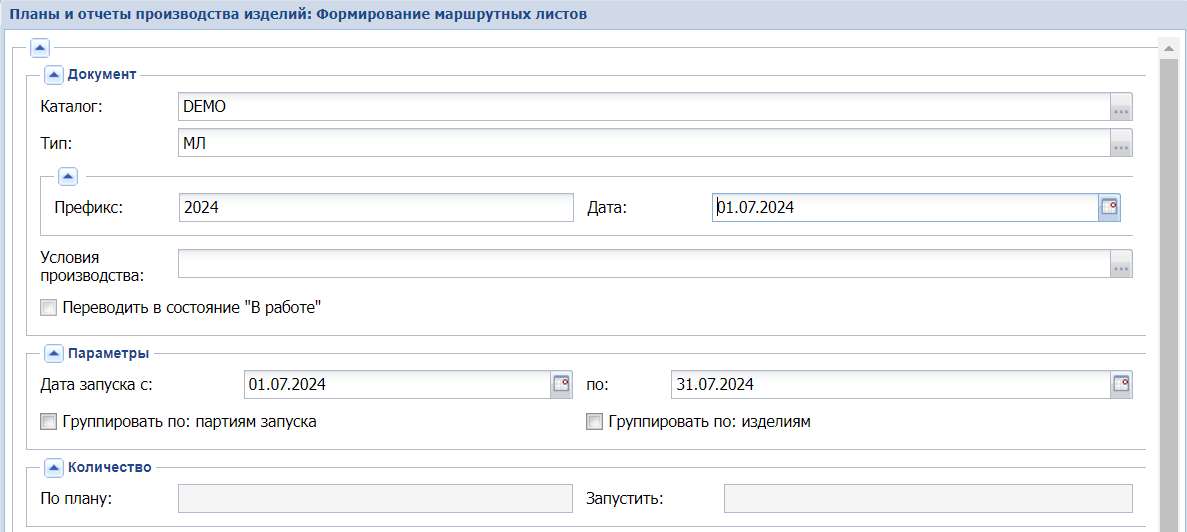Collapse the Документ section

[54, 74]
